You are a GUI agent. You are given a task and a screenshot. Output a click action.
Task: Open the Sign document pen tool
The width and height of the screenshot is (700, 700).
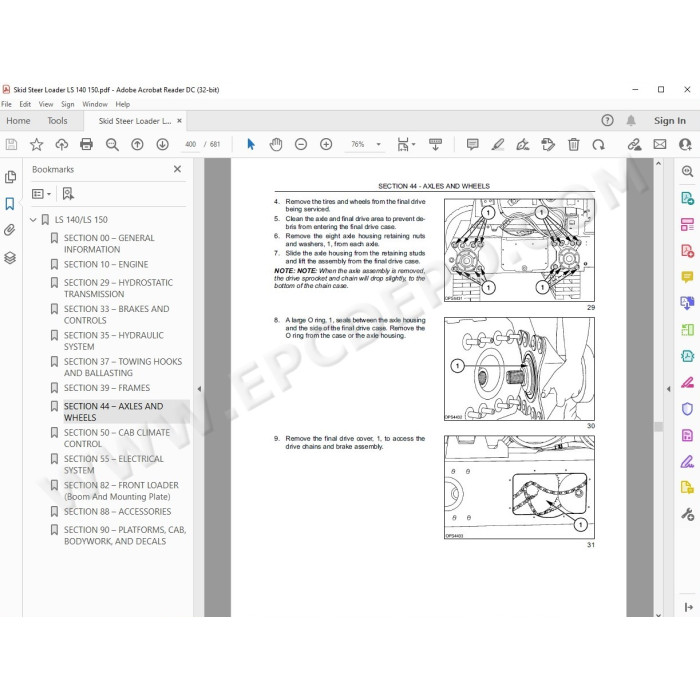[x=523, y=144]
